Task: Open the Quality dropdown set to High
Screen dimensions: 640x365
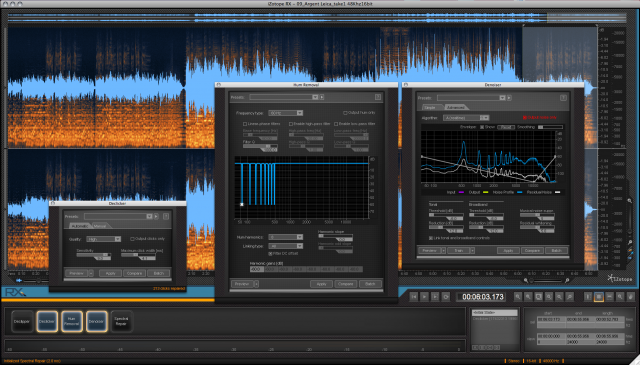Action: [104, 239]
